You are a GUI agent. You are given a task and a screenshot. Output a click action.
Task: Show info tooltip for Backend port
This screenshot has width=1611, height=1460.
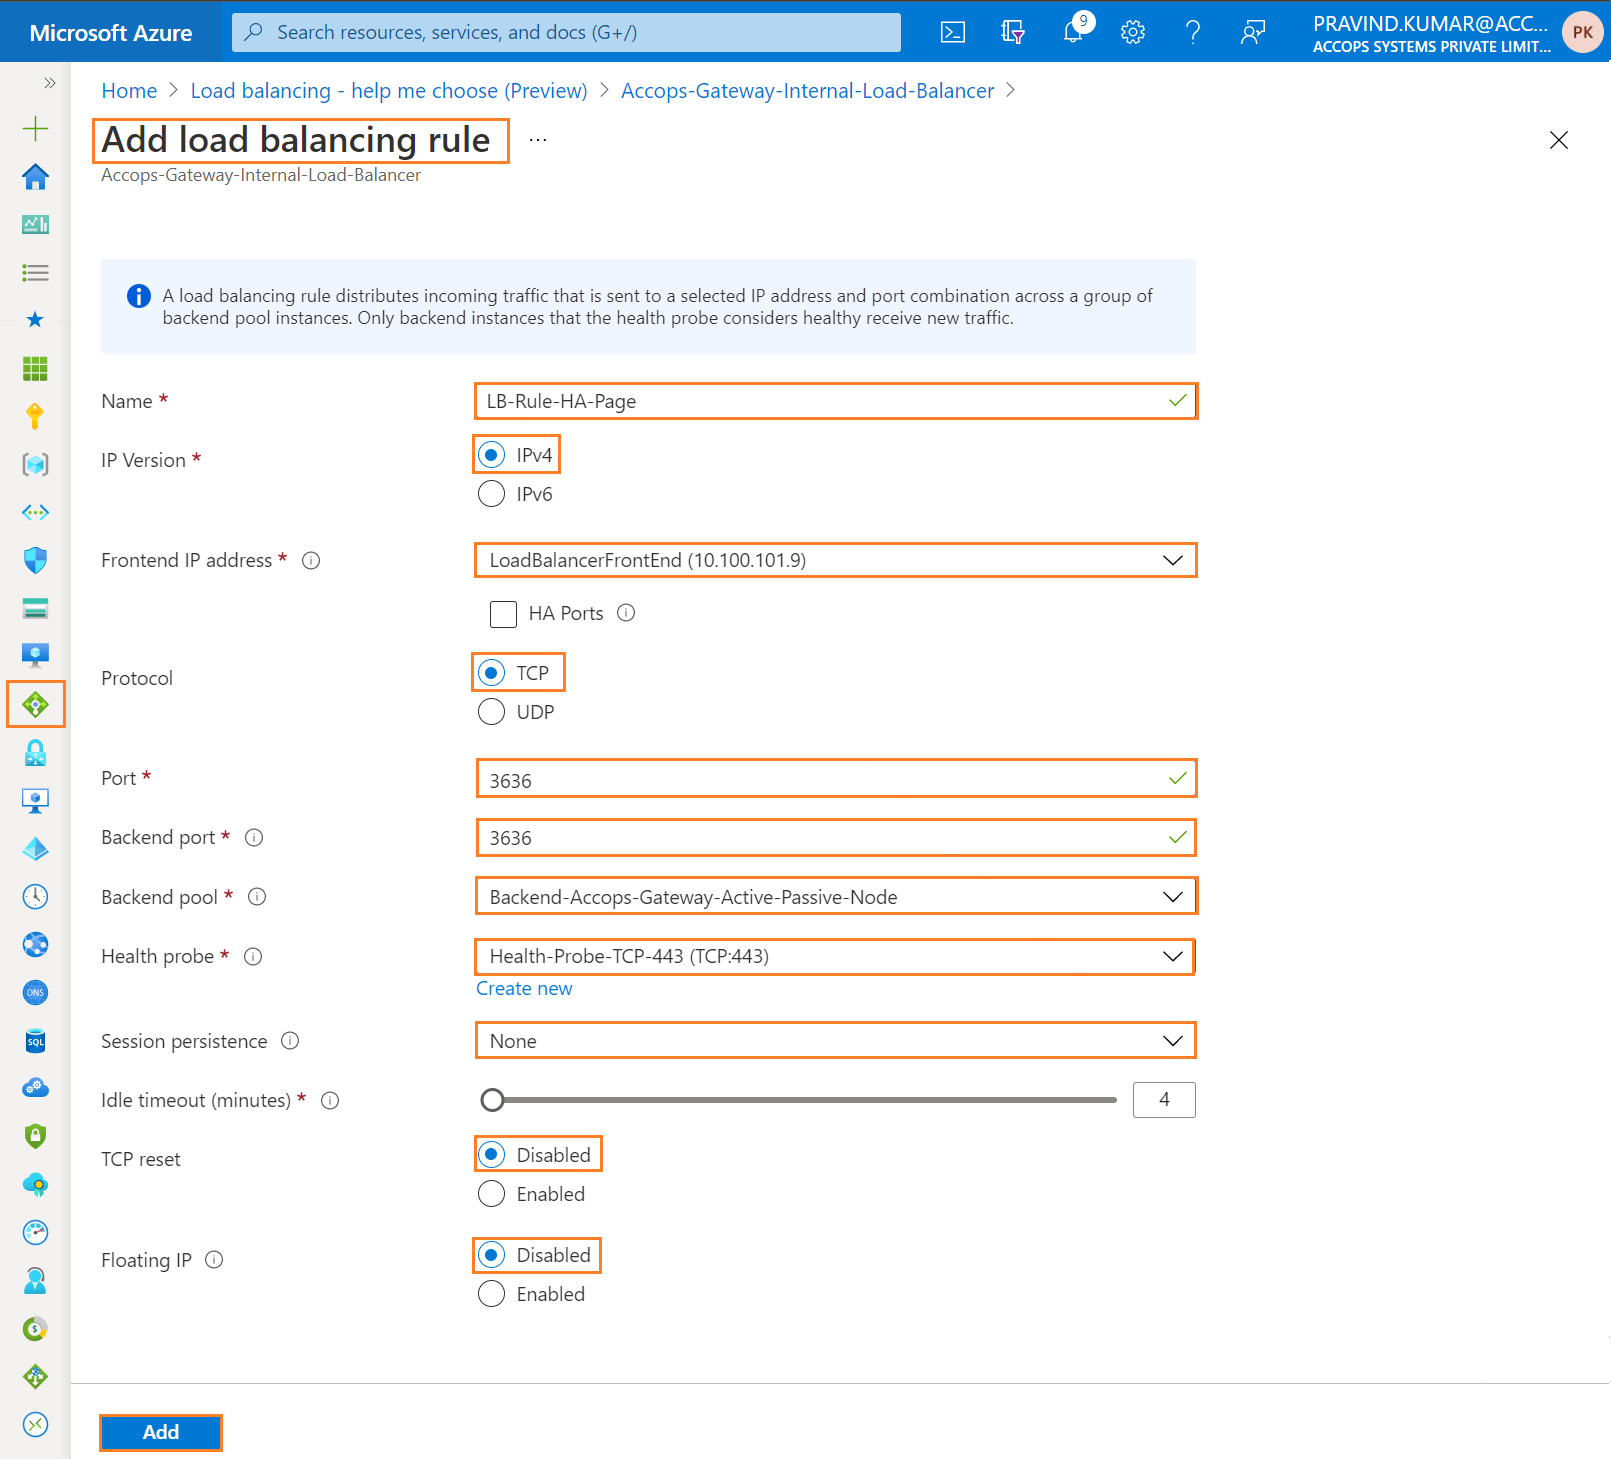(254, 838)
